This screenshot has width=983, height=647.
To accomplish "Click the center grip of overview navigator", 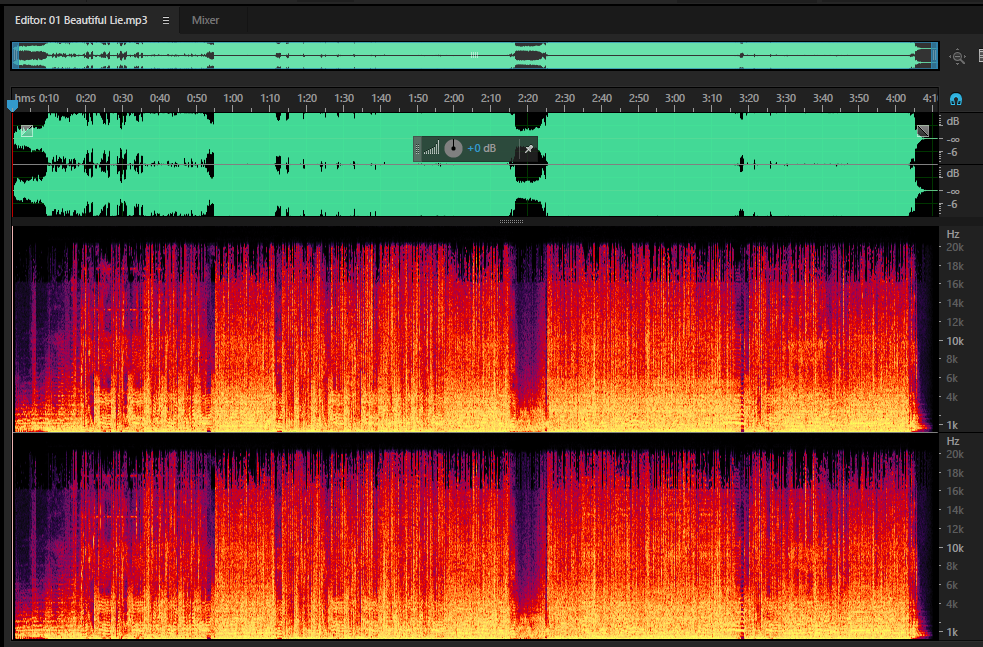I will (475, 55).
